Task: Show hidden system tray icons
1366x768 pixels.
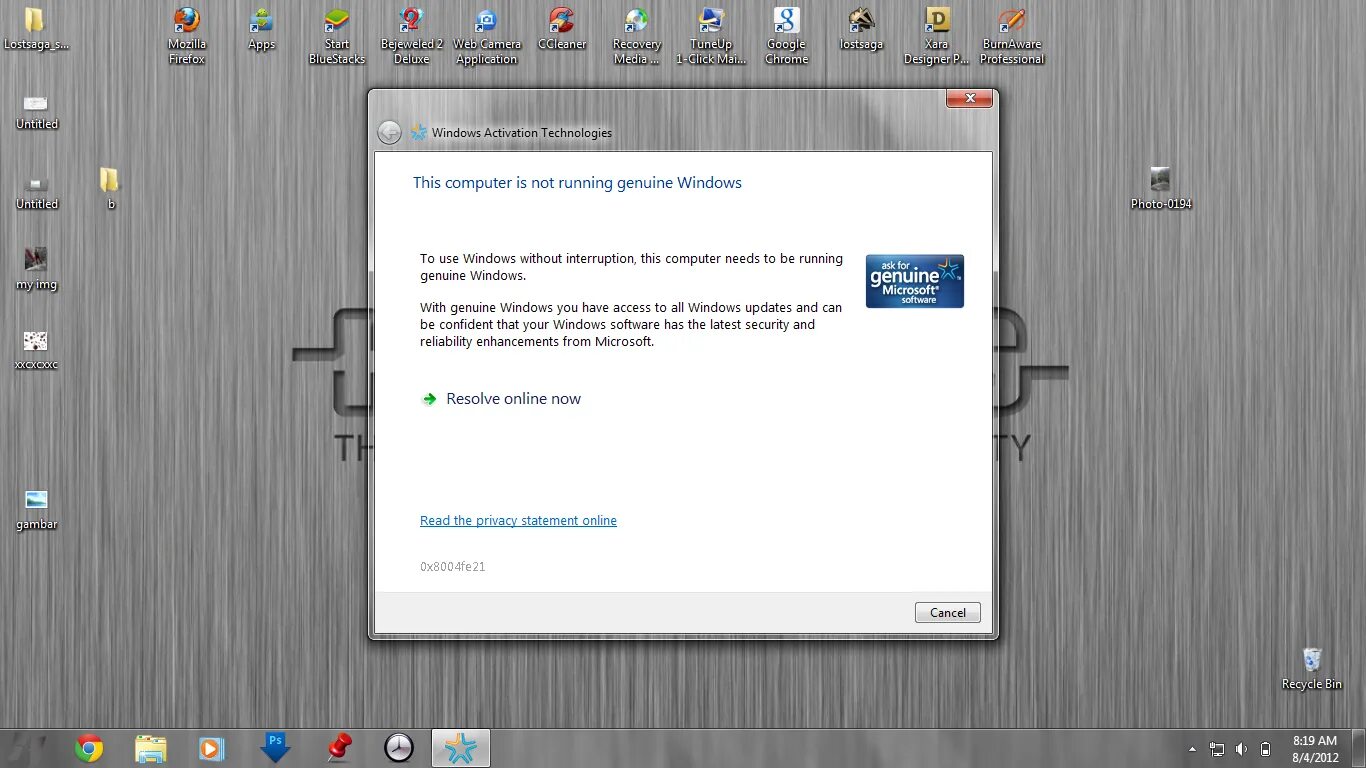Action: [x=1192, y=749]
